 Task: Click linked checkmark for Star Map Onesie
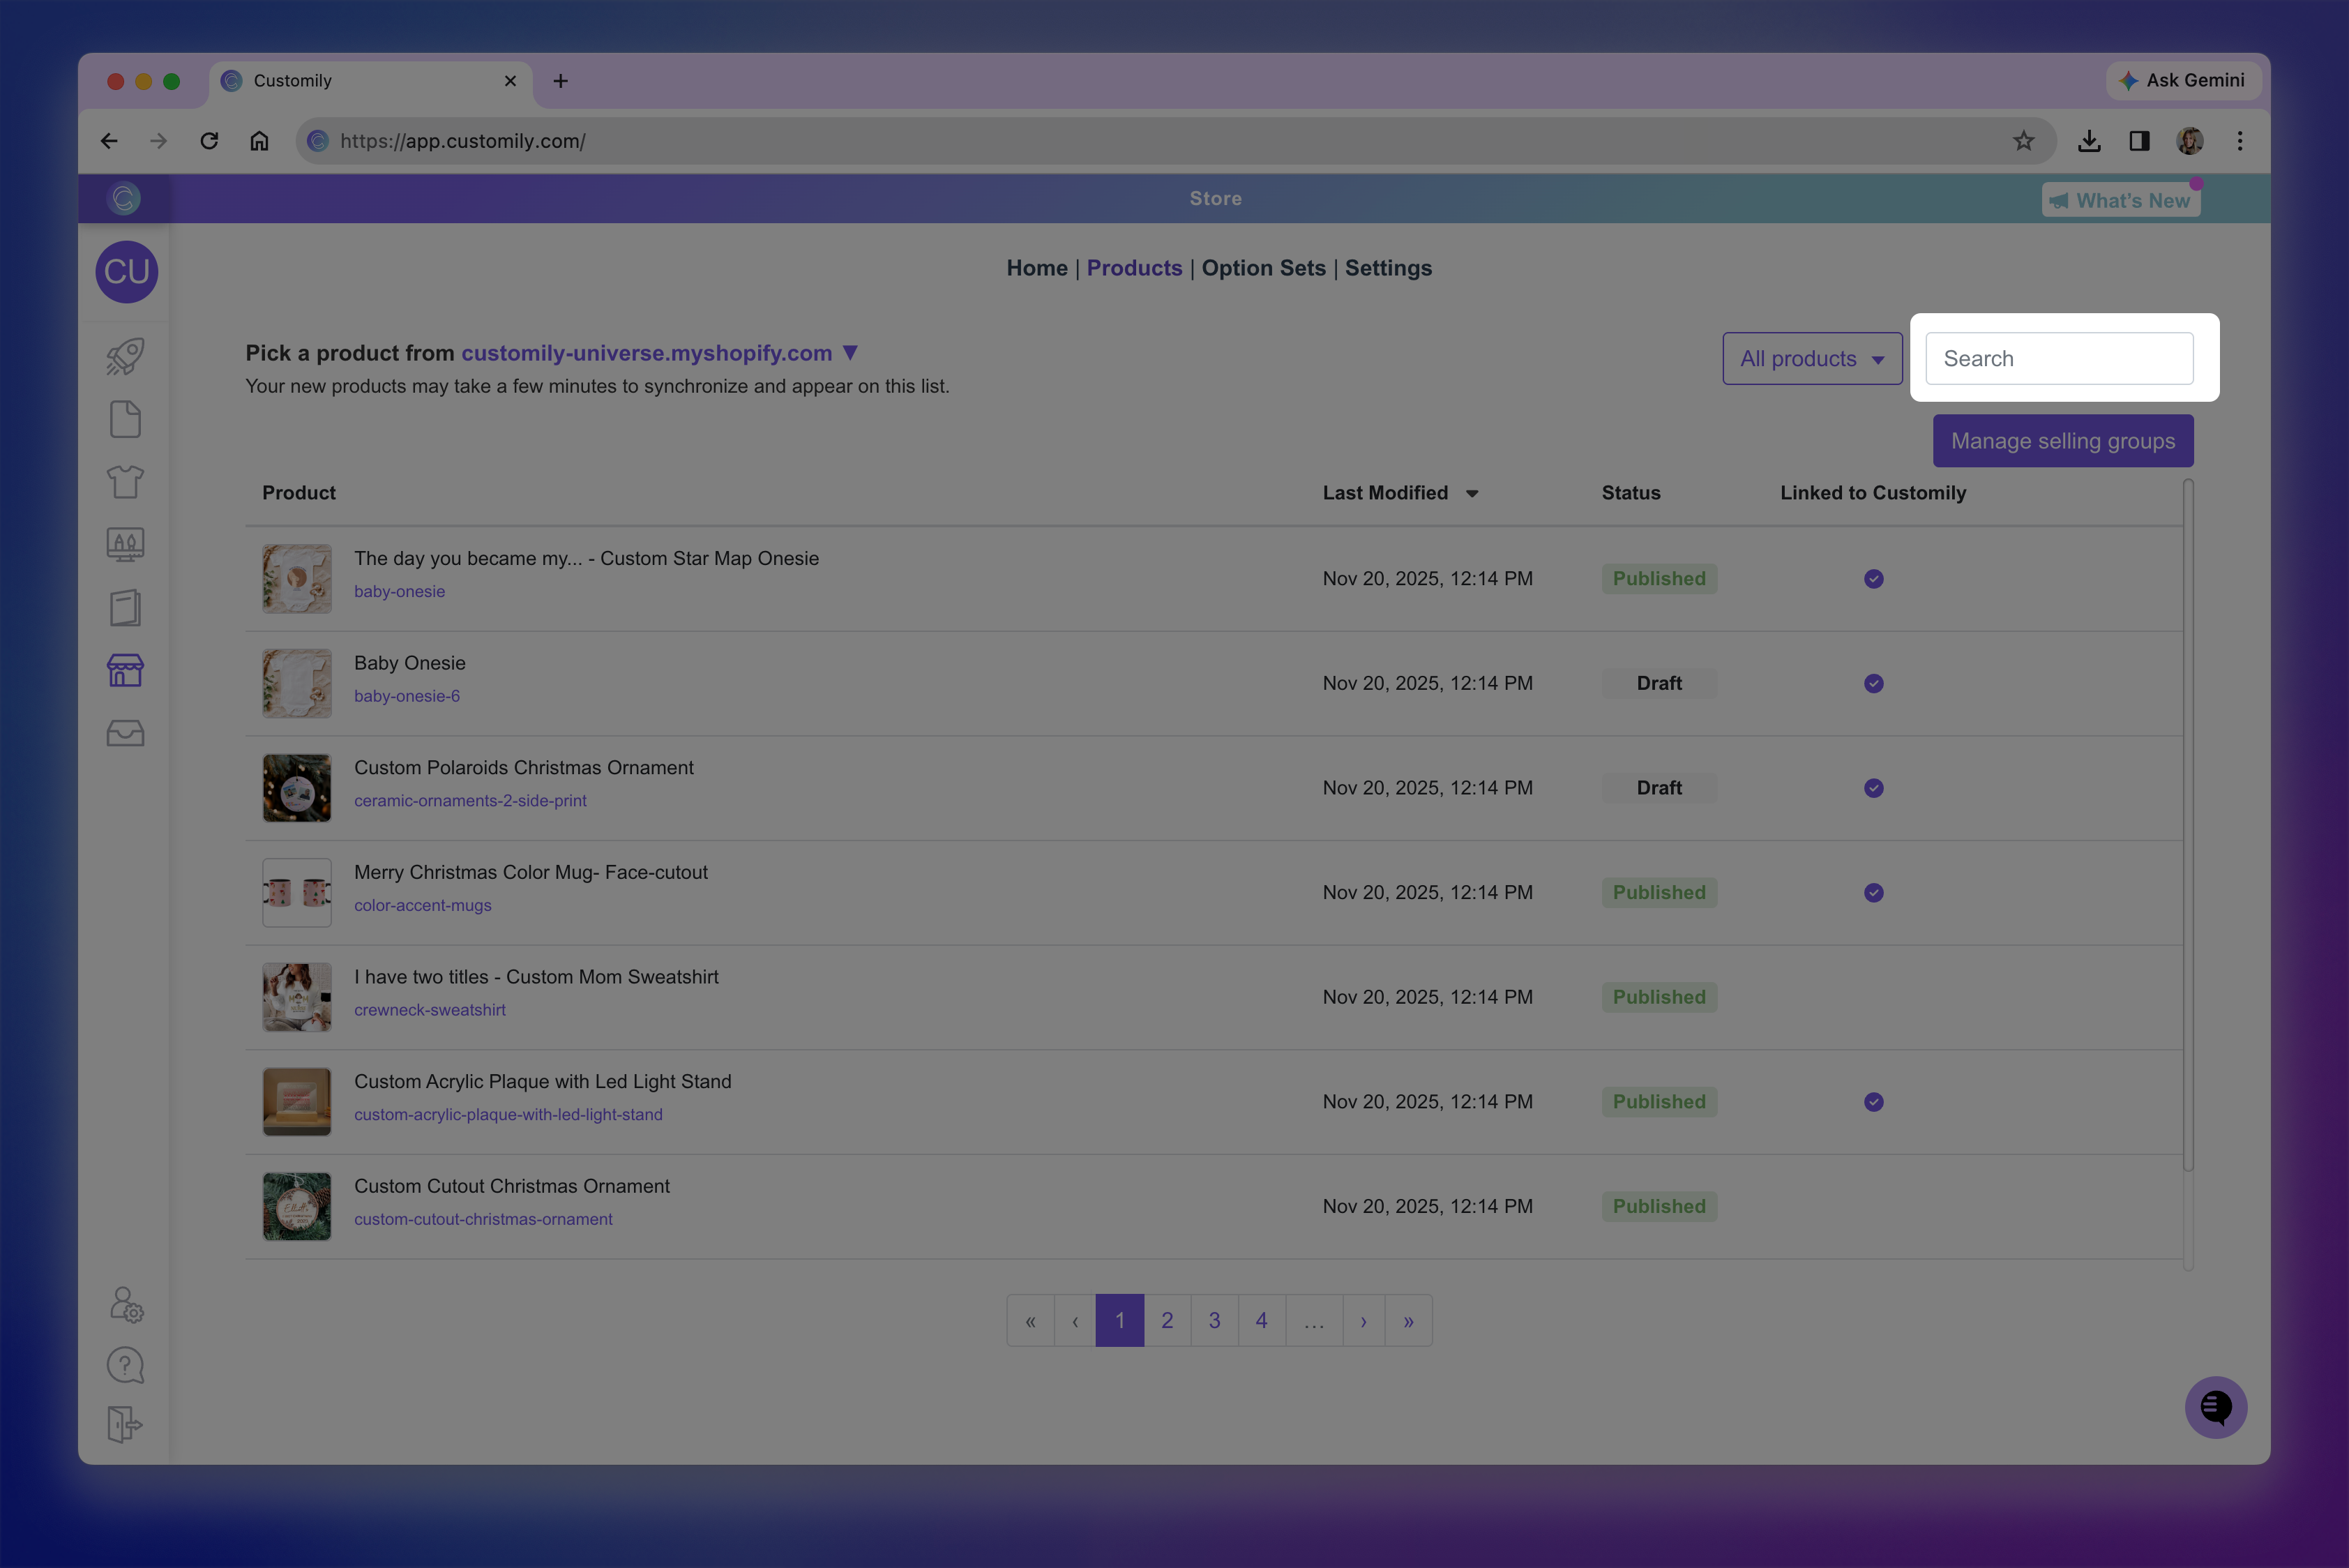[1873, 579]
